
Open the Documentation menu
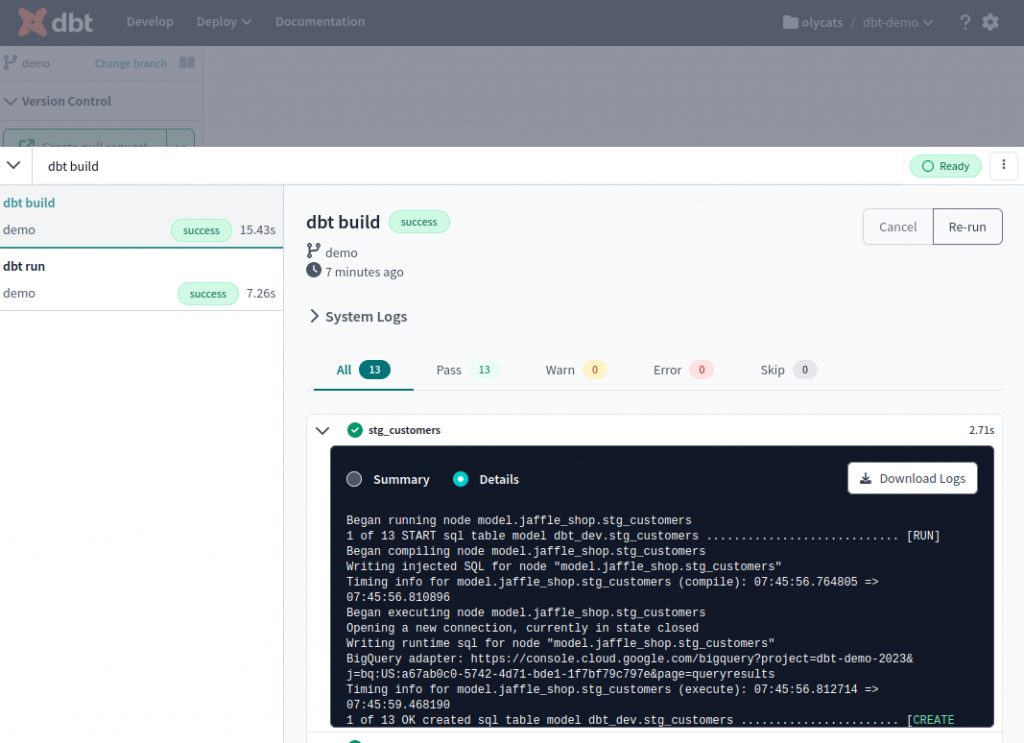click(320, 22)
